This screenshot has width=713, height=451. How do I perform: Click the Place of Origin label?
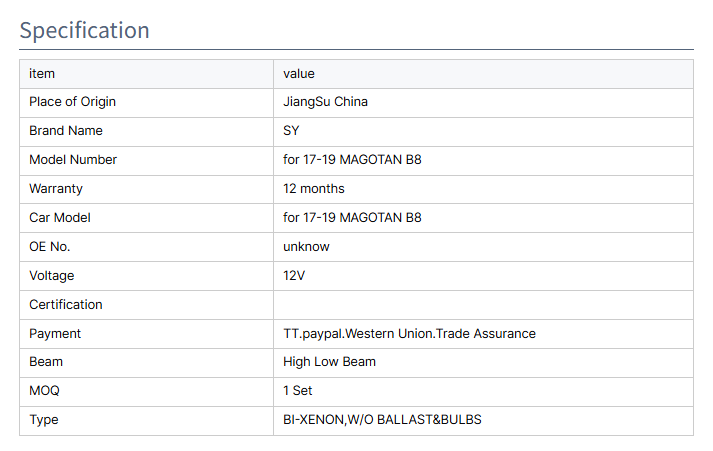click(x=72, y=102)
